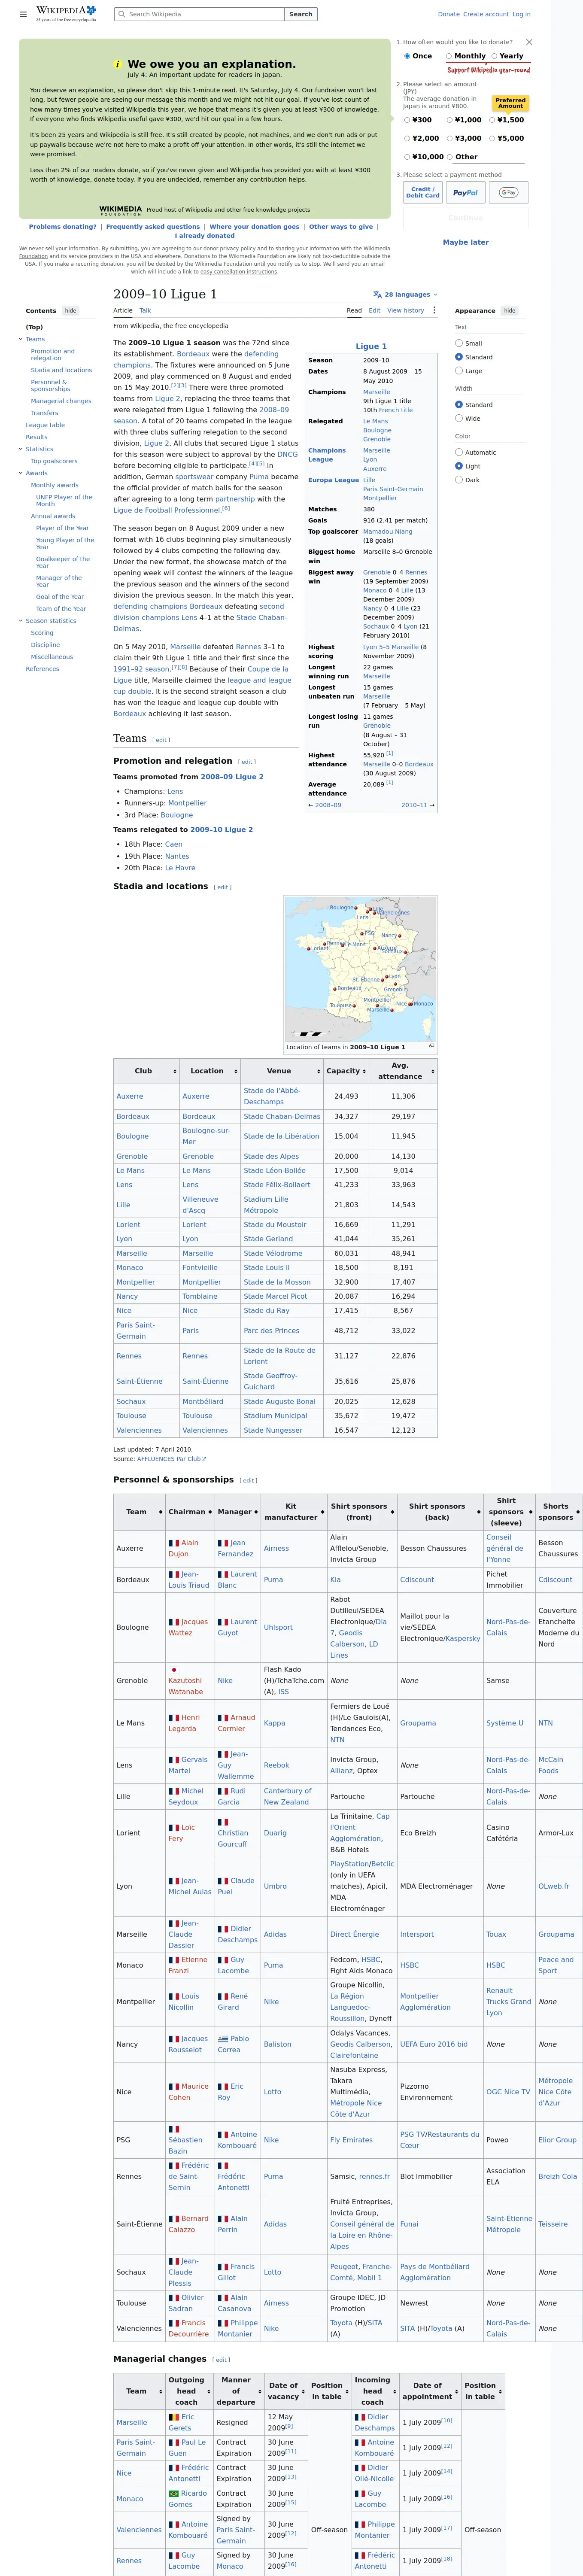Screen dimensions: 583x2576
Task: Open Frequently asked questions link
Action: [x=153, y=227]
